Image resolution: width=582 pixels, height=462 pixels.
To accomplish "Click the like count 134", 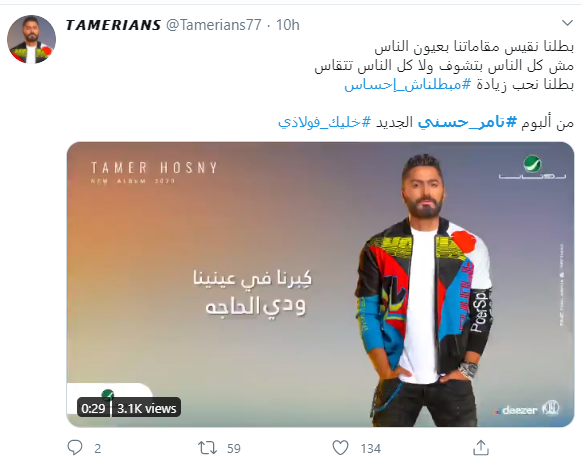I will [x=370, y=449].
